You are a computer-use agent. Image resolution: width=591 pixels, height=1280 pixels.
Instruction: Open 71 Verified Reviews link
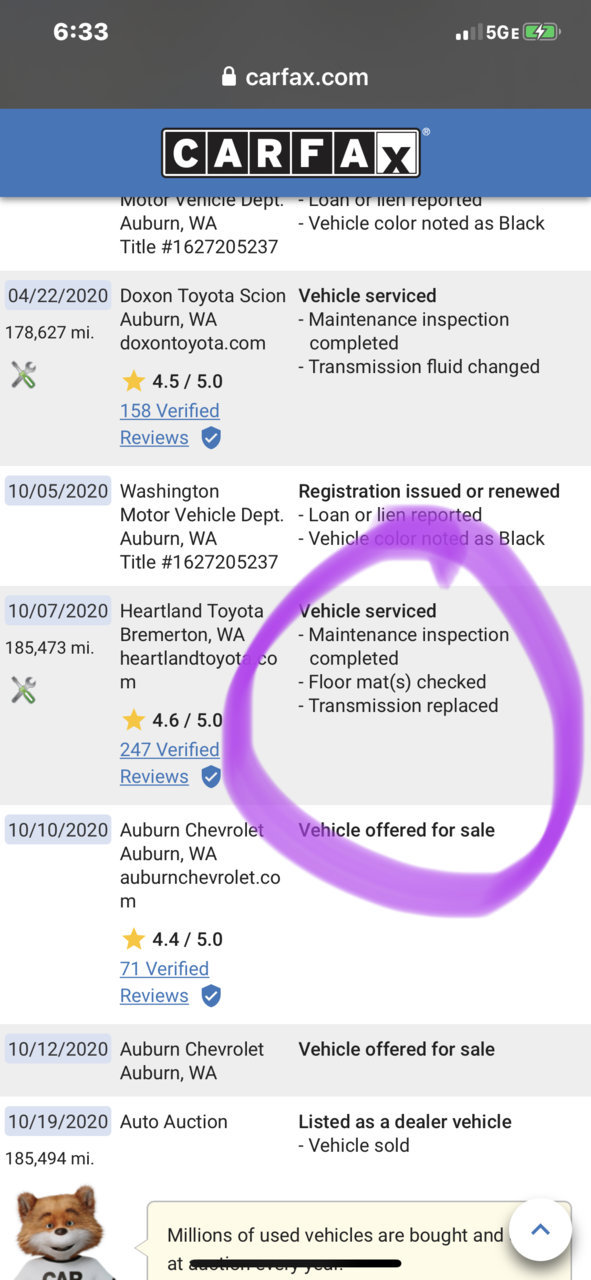tap(164, 982)
